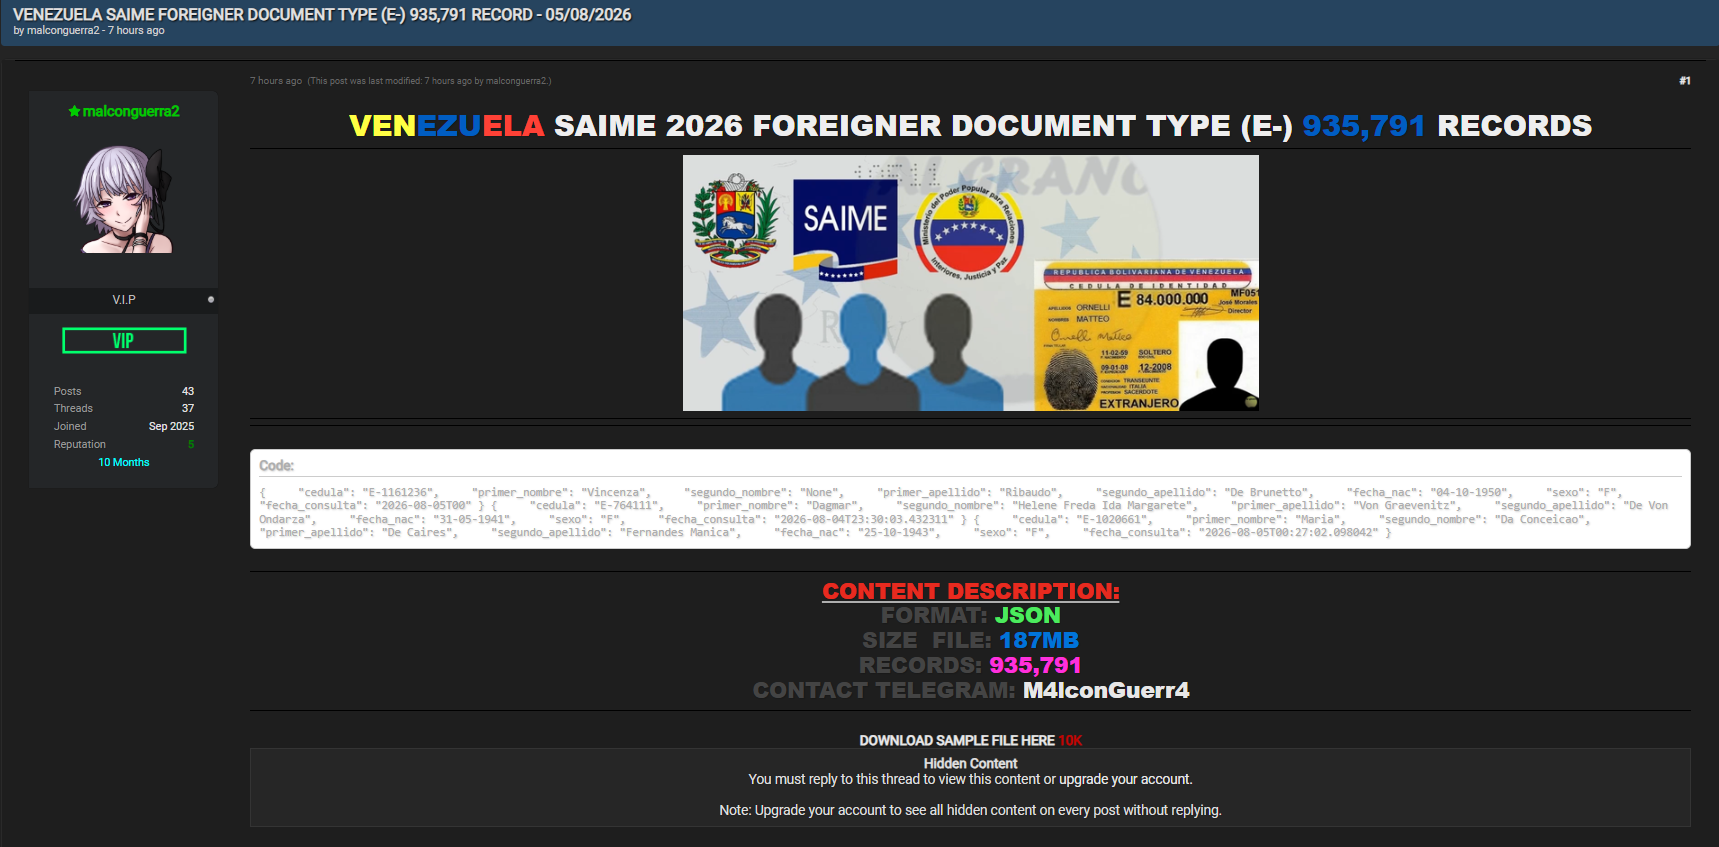Select the red 'CONTENT DESCRIPTION:' heading
The image size is (1719, 847).
971,591
